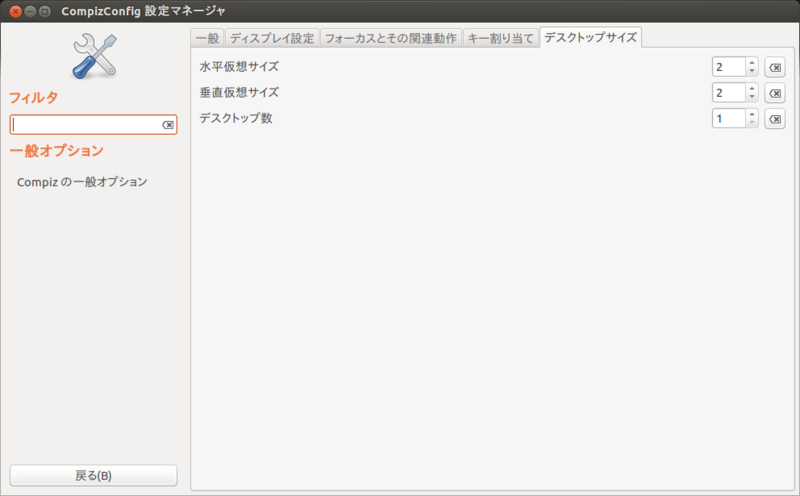The height and width of the screenshot is (496, 800).
Task: Clear the フィルタ search box text
Action: tap(167, 125)
